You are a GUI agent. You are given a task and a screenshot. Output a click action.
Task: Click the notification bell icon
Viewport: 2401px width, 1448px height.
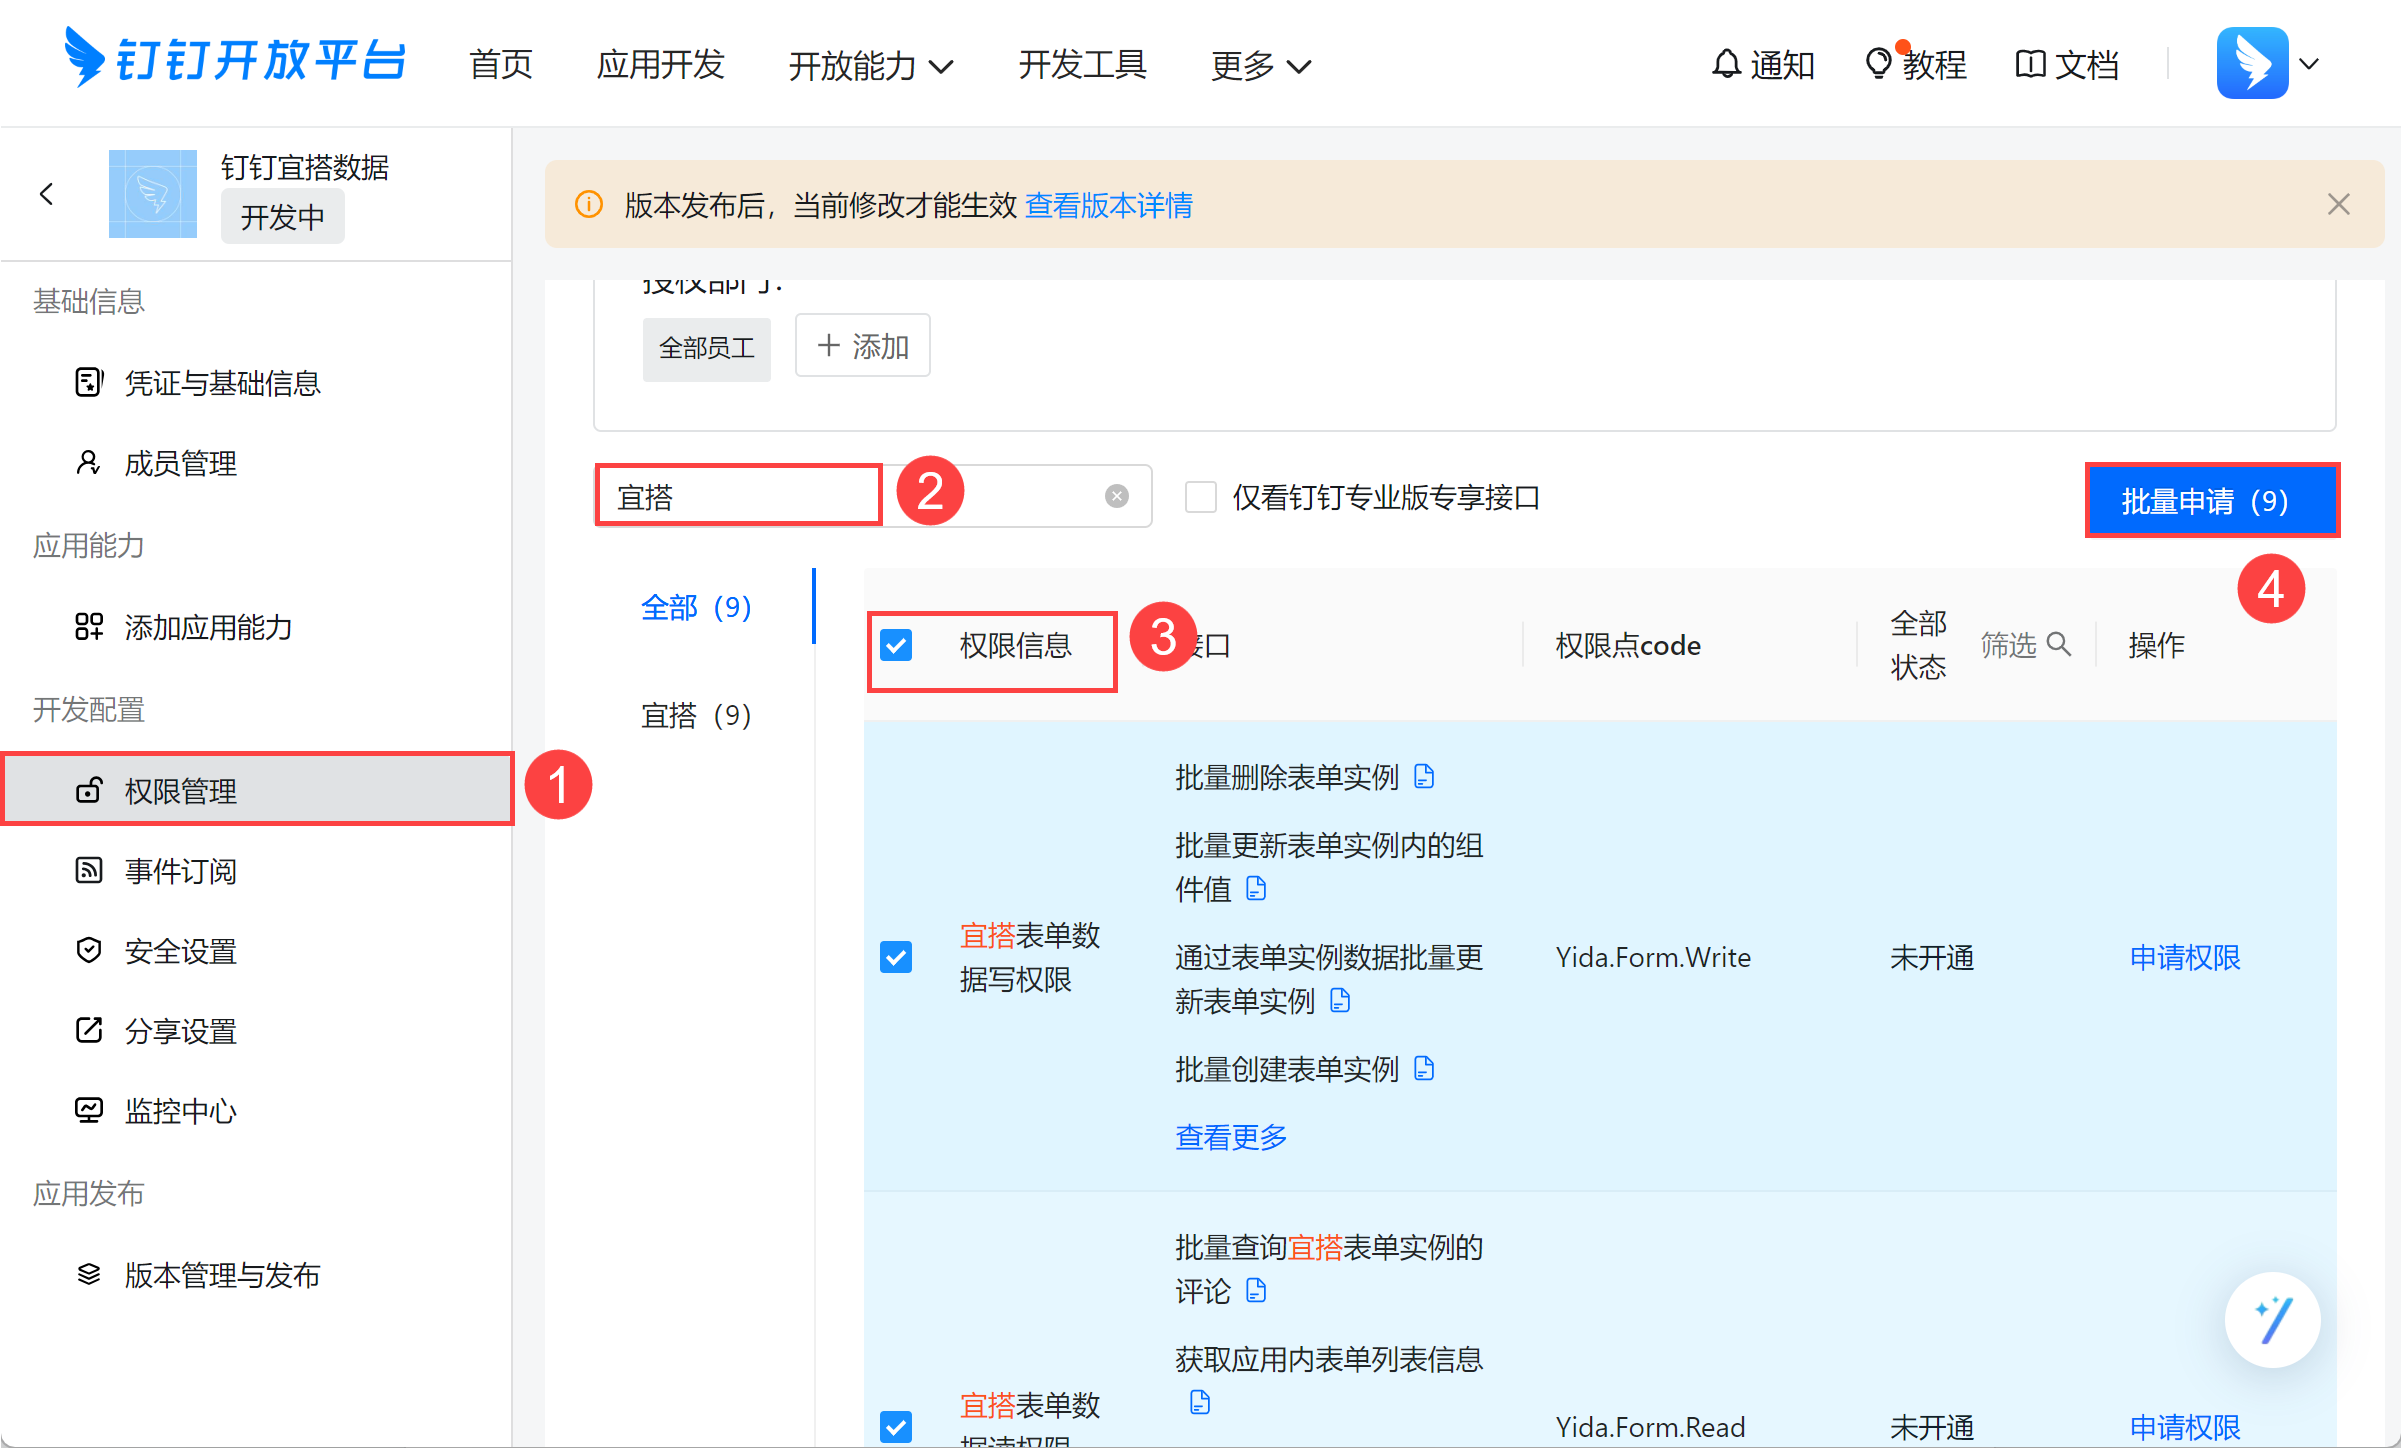(1726, 64)
